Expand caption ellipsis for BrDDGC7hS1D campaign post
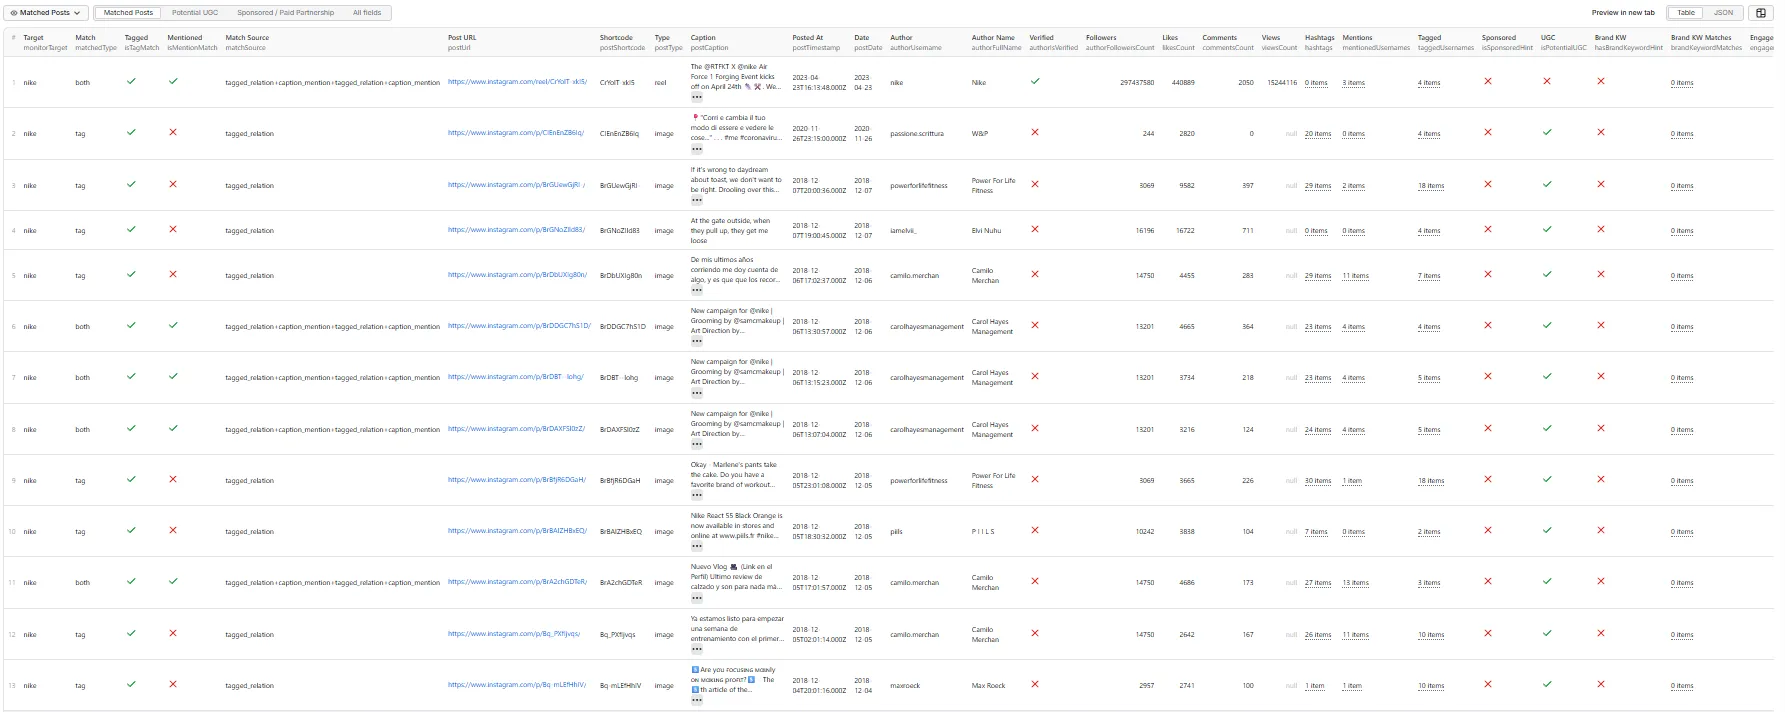Screen dimensions: 1785x712 click(697, 341)
